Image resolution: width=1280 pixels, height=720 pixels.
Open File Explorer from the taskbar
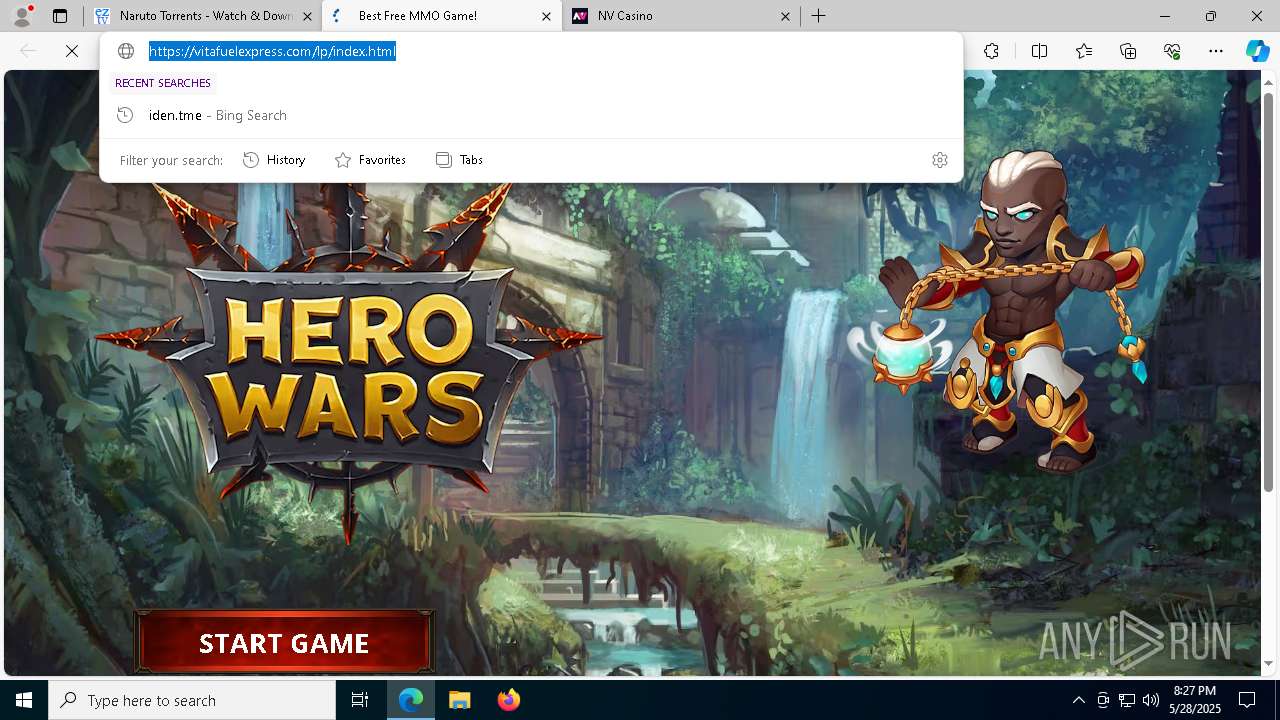(x=459, y=700)
